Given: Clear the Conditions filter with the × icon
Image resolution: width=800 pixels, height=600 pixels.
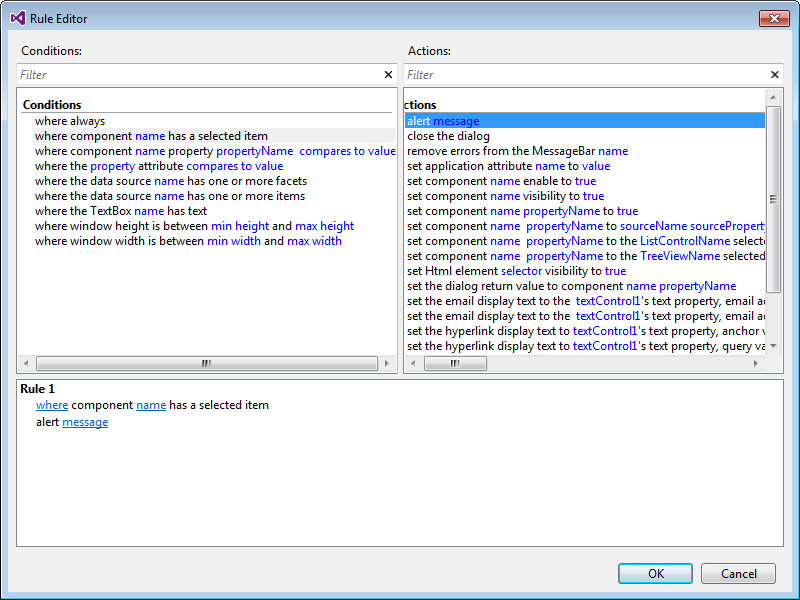Looking at the screenshot, I should (x=388, y=74).
